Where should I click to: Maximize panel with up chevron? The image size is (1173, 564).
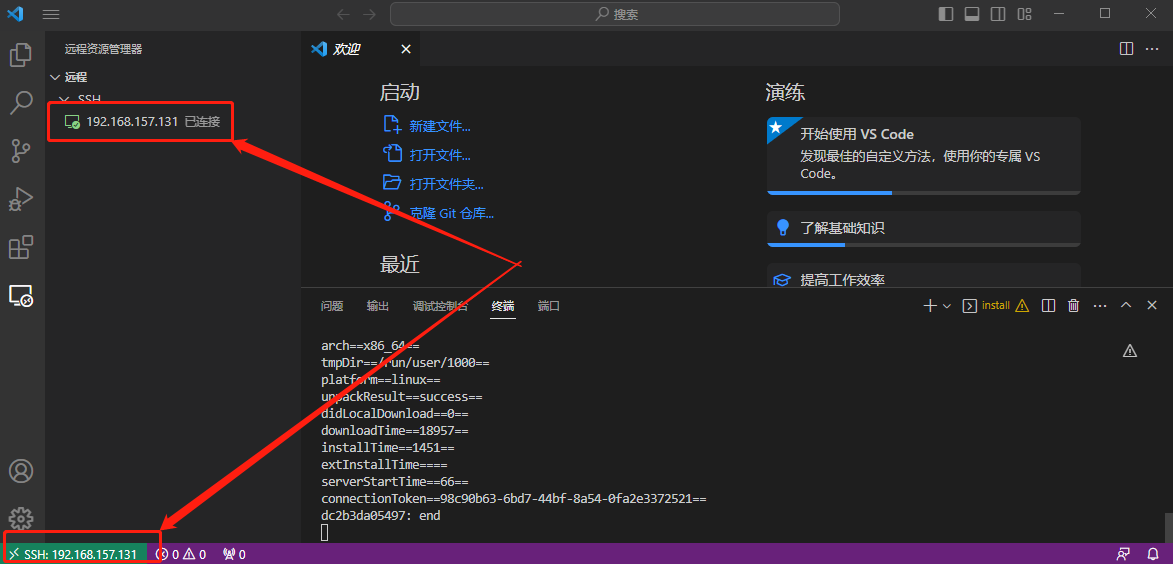pos(1126,305)
